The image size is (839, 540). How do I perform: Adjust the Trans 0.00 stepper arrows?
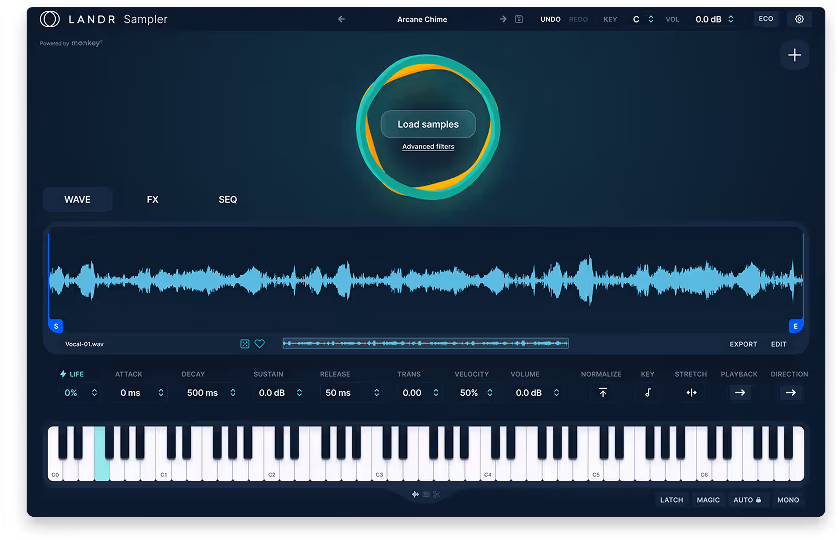coord(436,393)
